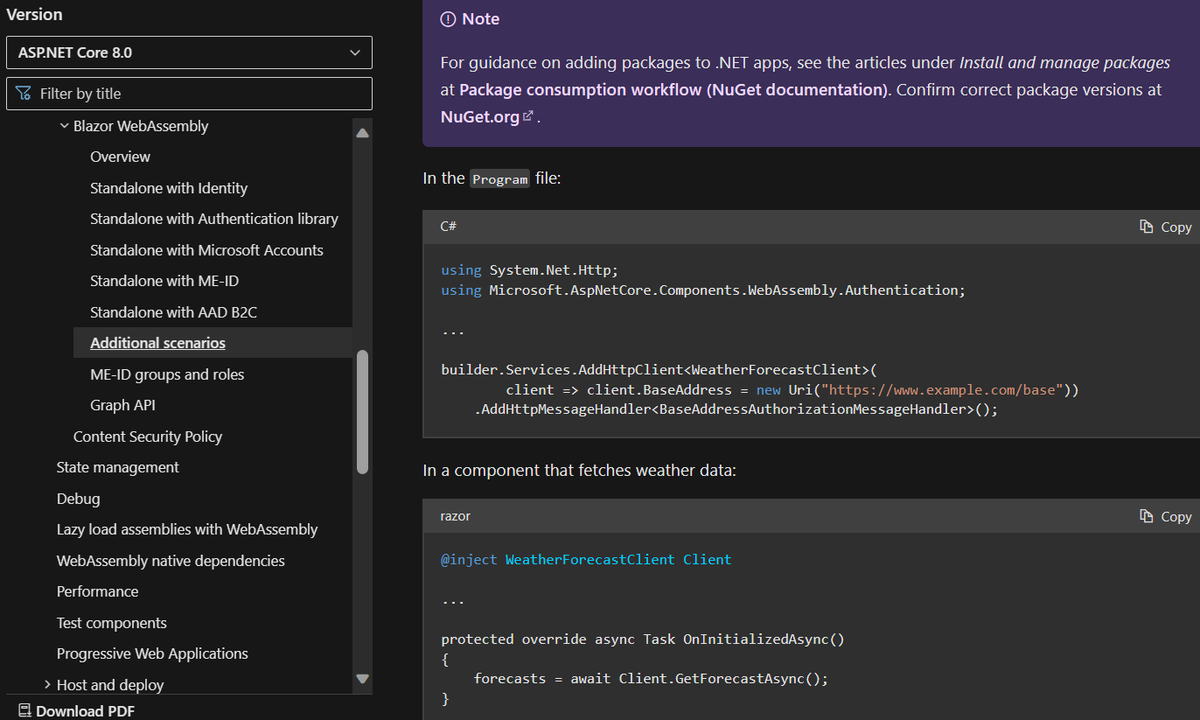Open Standalone with AAD B2C
Viewport: 1200px width, 720px height.
point(173,312)
